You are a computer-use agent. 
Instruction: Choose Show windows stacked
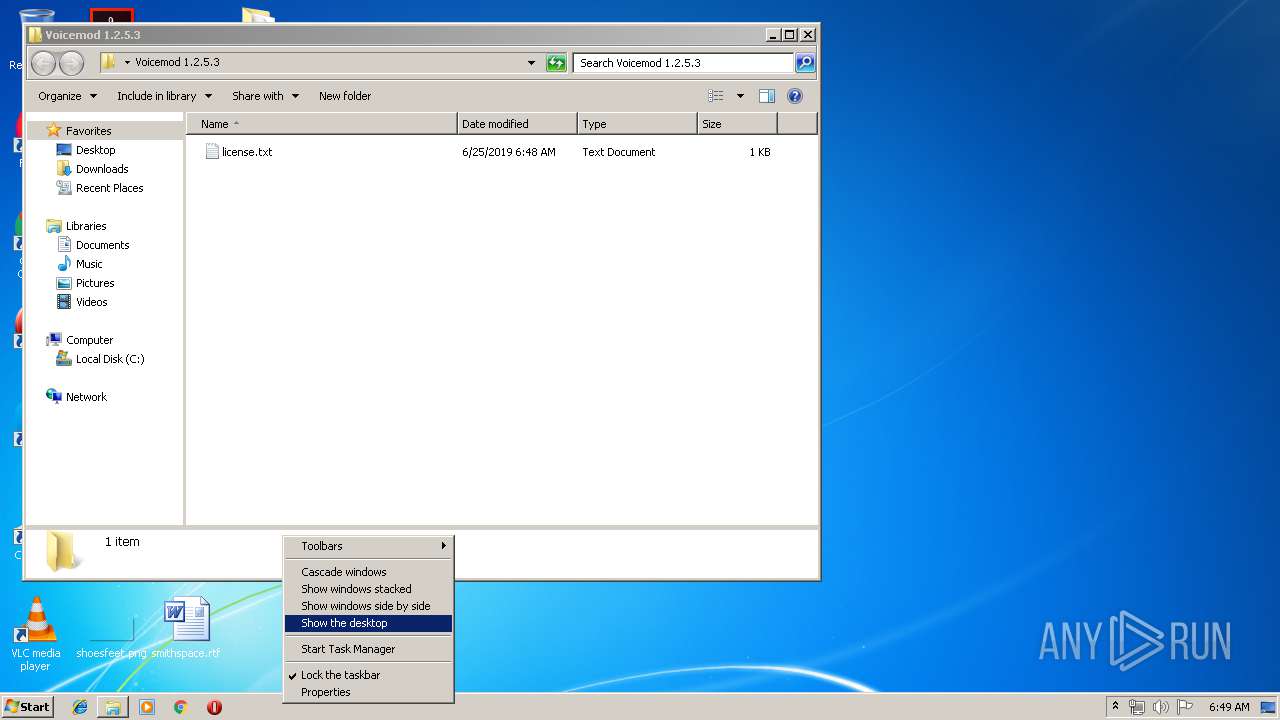(x=368, y=589)
